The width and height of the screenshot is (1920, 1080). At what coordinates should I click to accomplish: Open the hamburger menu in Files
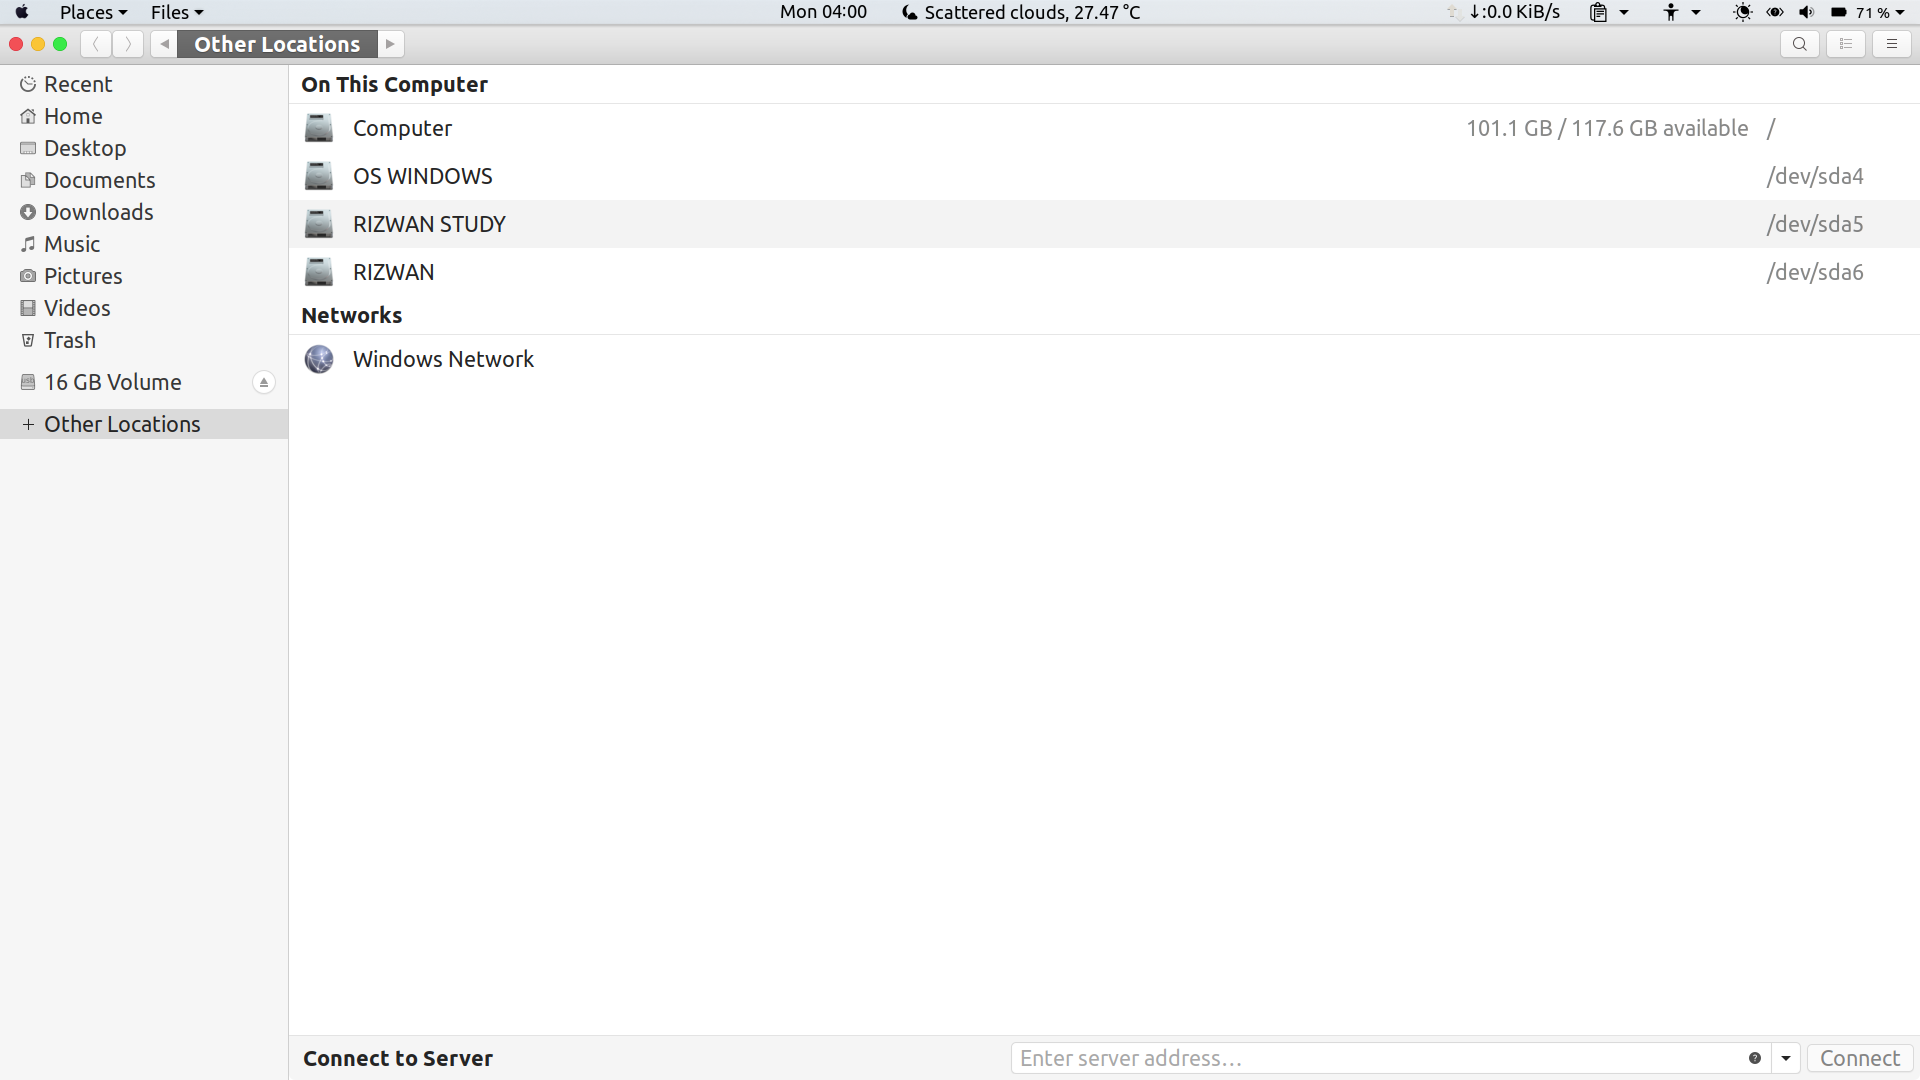1892,44
